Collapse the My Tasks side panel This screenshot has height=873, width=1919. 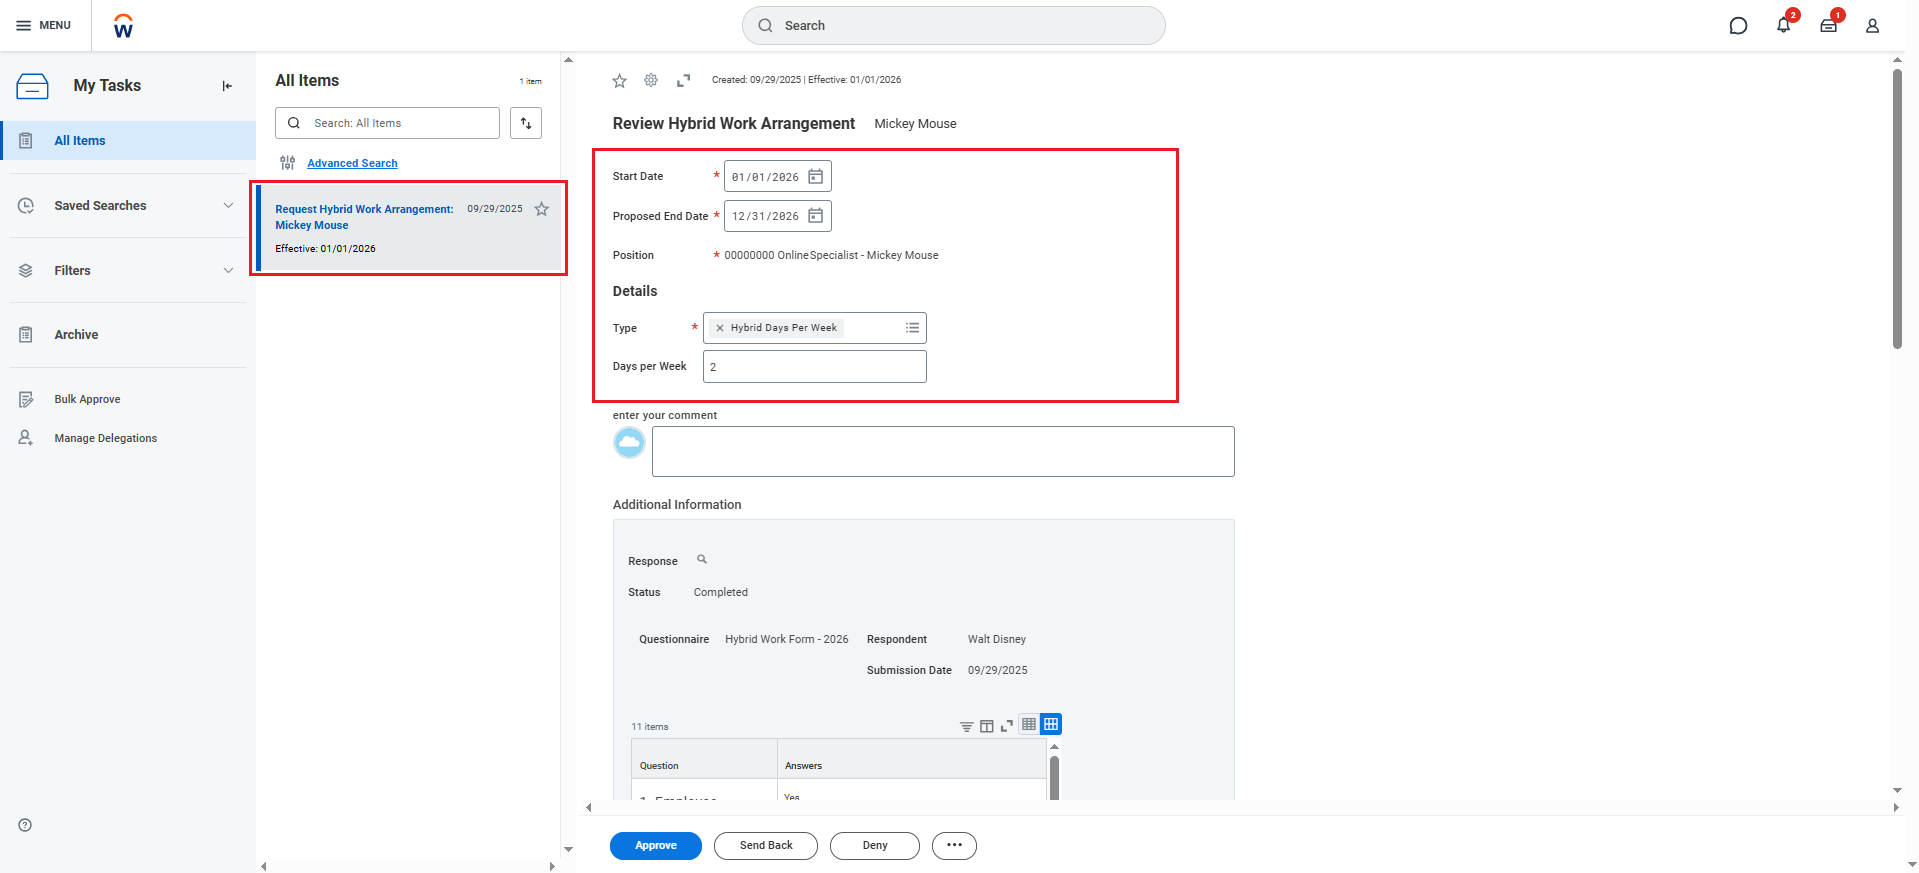pos(227,86)
